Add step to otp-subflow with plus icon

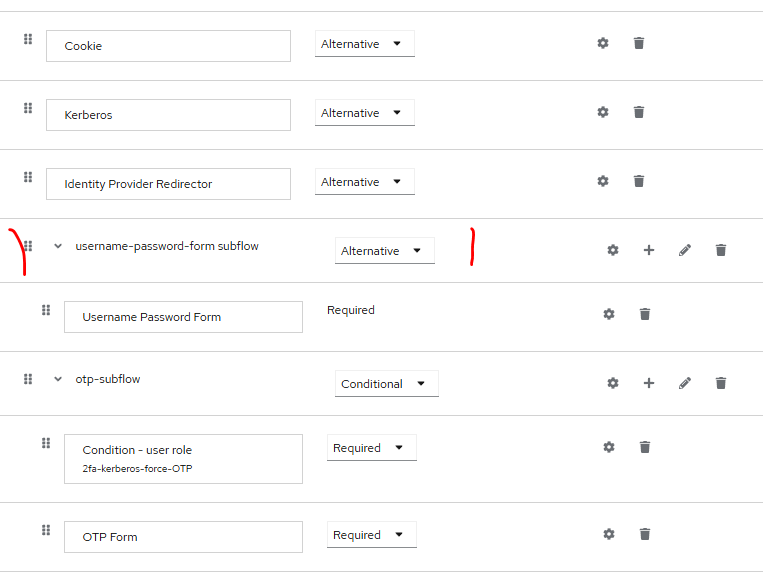649,383
